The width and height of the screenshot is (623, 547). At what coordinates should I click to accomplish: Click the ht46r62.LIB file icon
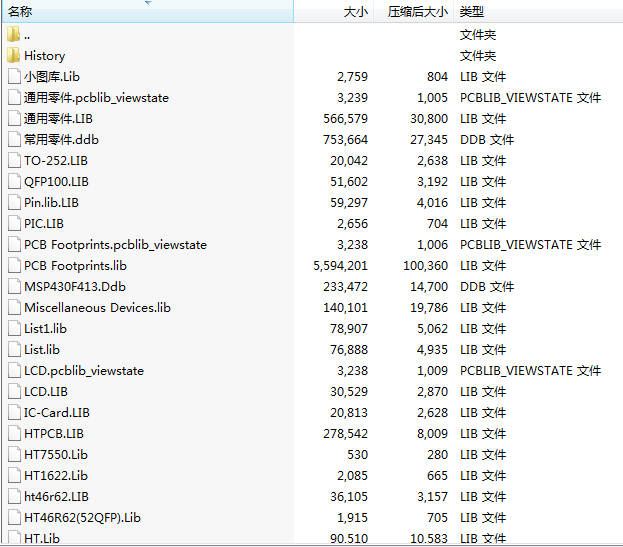[14, 497]
